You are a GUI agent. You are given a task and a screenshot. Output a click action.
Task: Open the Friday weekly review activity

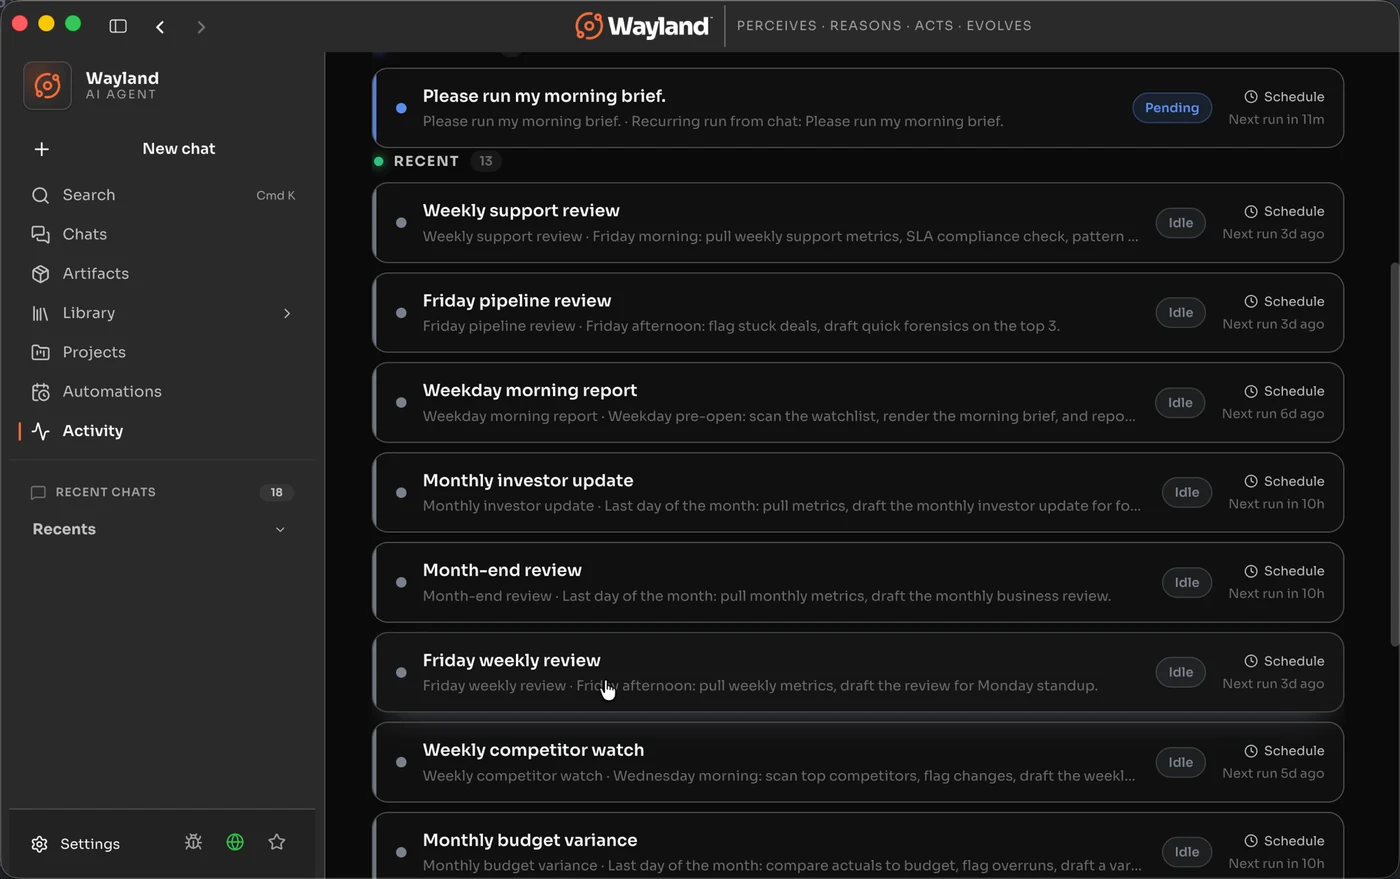(x=858, y=672)
